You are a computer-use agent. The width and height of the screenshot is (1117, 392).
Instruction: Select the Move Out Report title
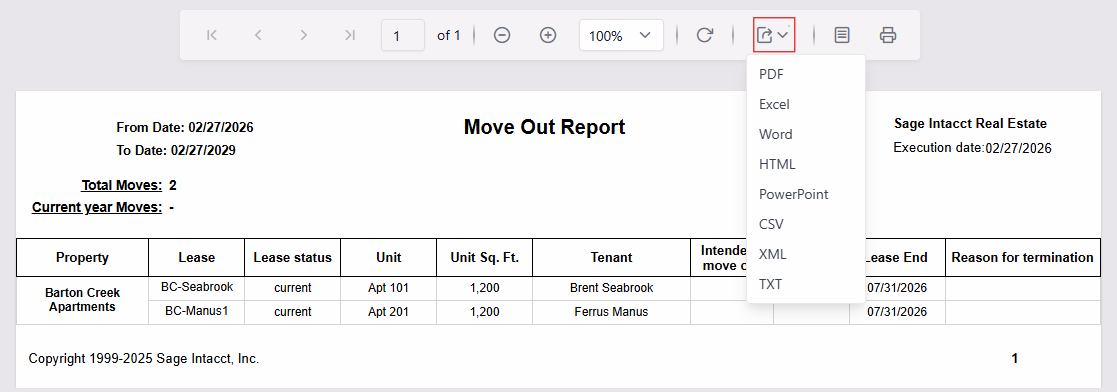click(x=544, y=127)
